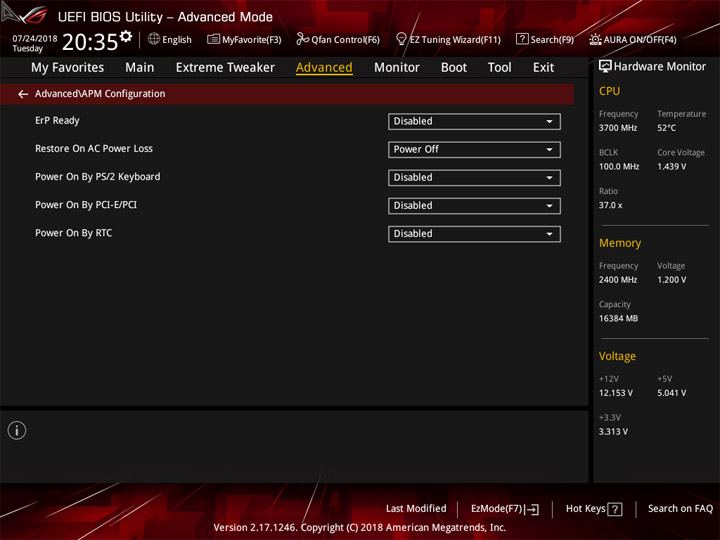The width and height of the screenshot is (720, 540).
Task: Click +3.3V value 3.313 V
Action: 613,432
